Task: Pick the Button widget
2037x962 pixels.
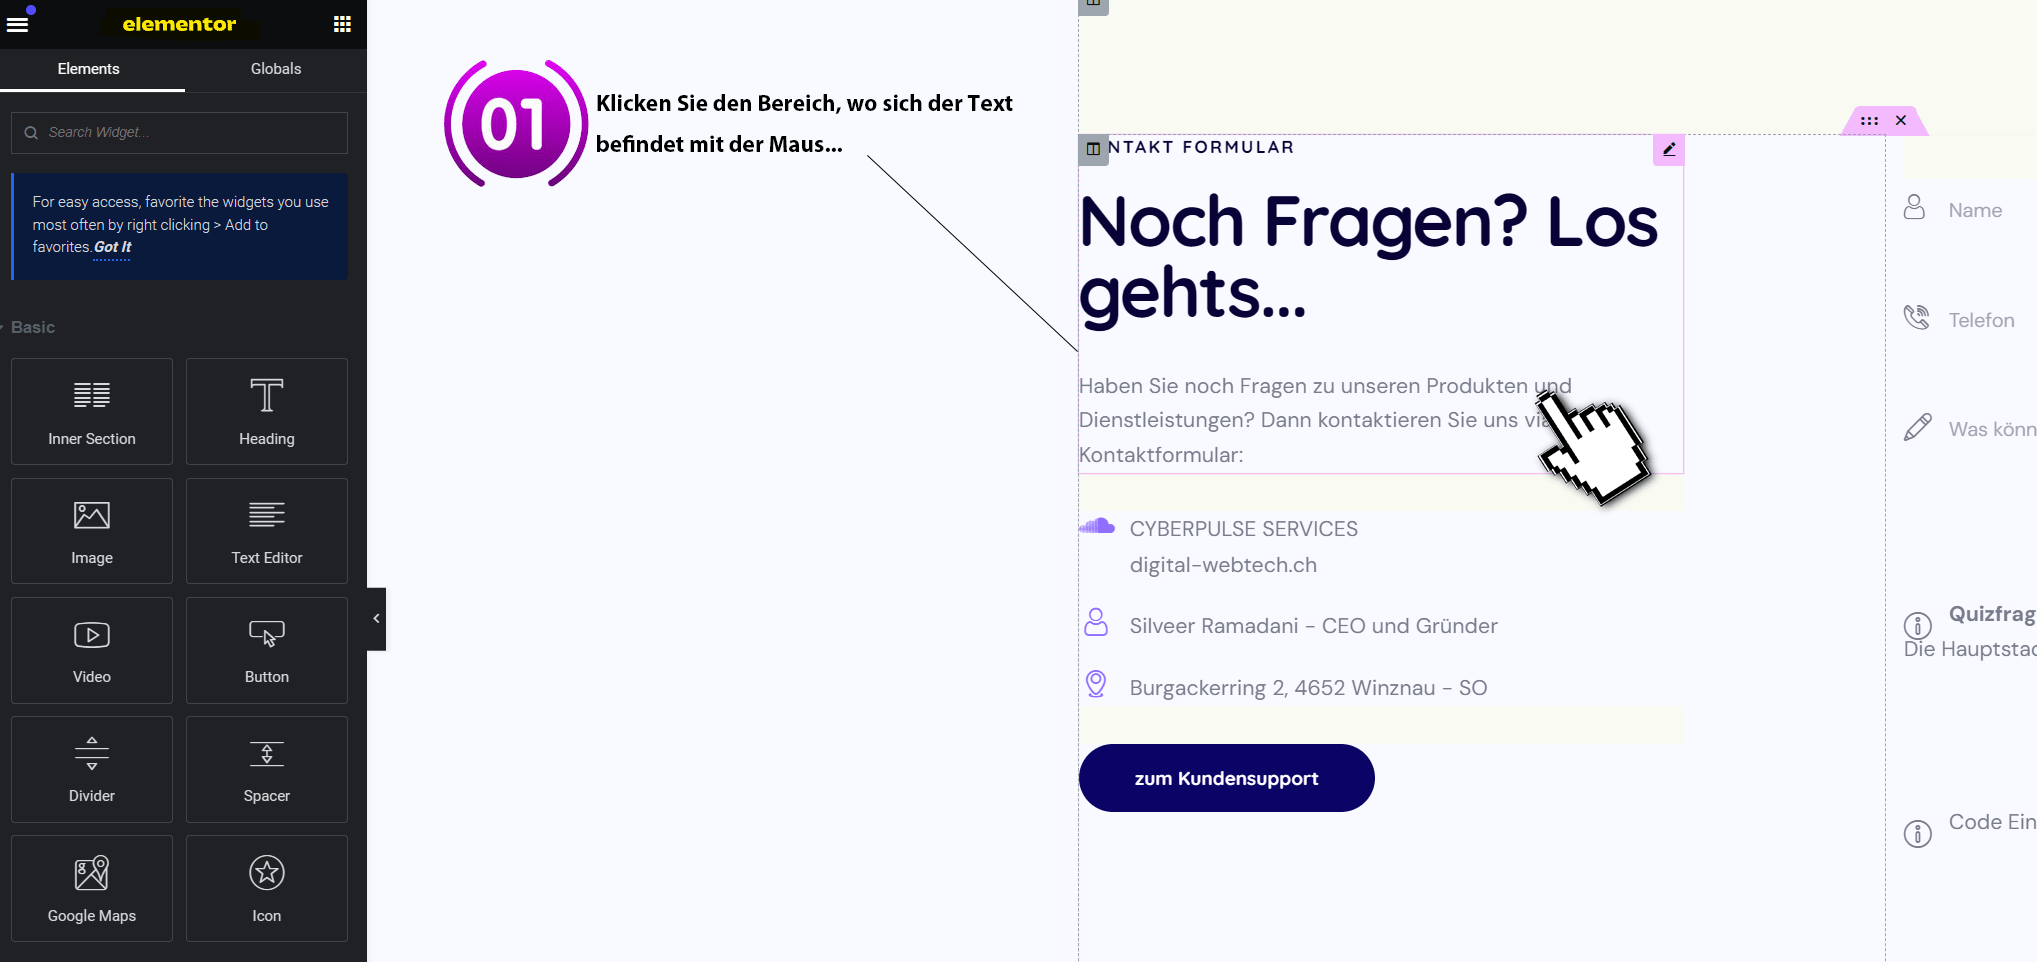Action: [266, 650]
